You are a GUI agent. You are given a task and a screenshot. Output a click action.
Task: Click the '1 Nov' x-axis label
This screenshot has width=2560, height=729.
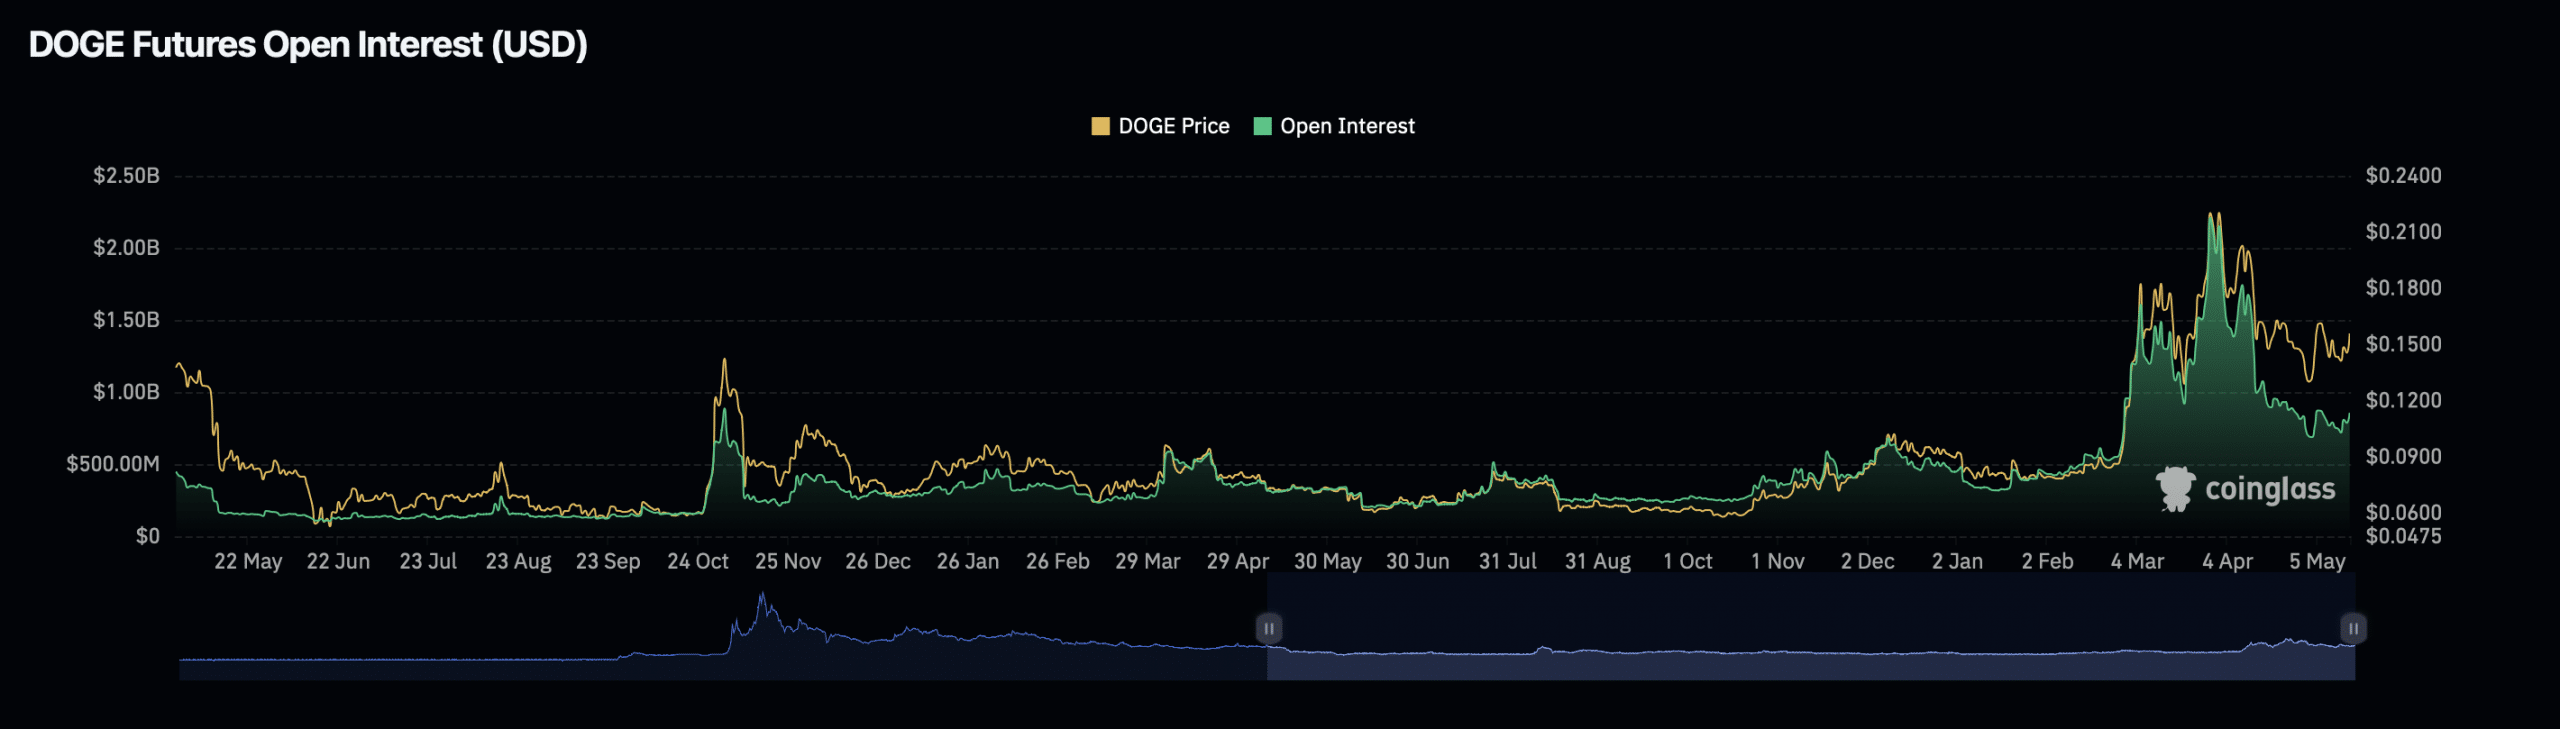point(1778,561)
